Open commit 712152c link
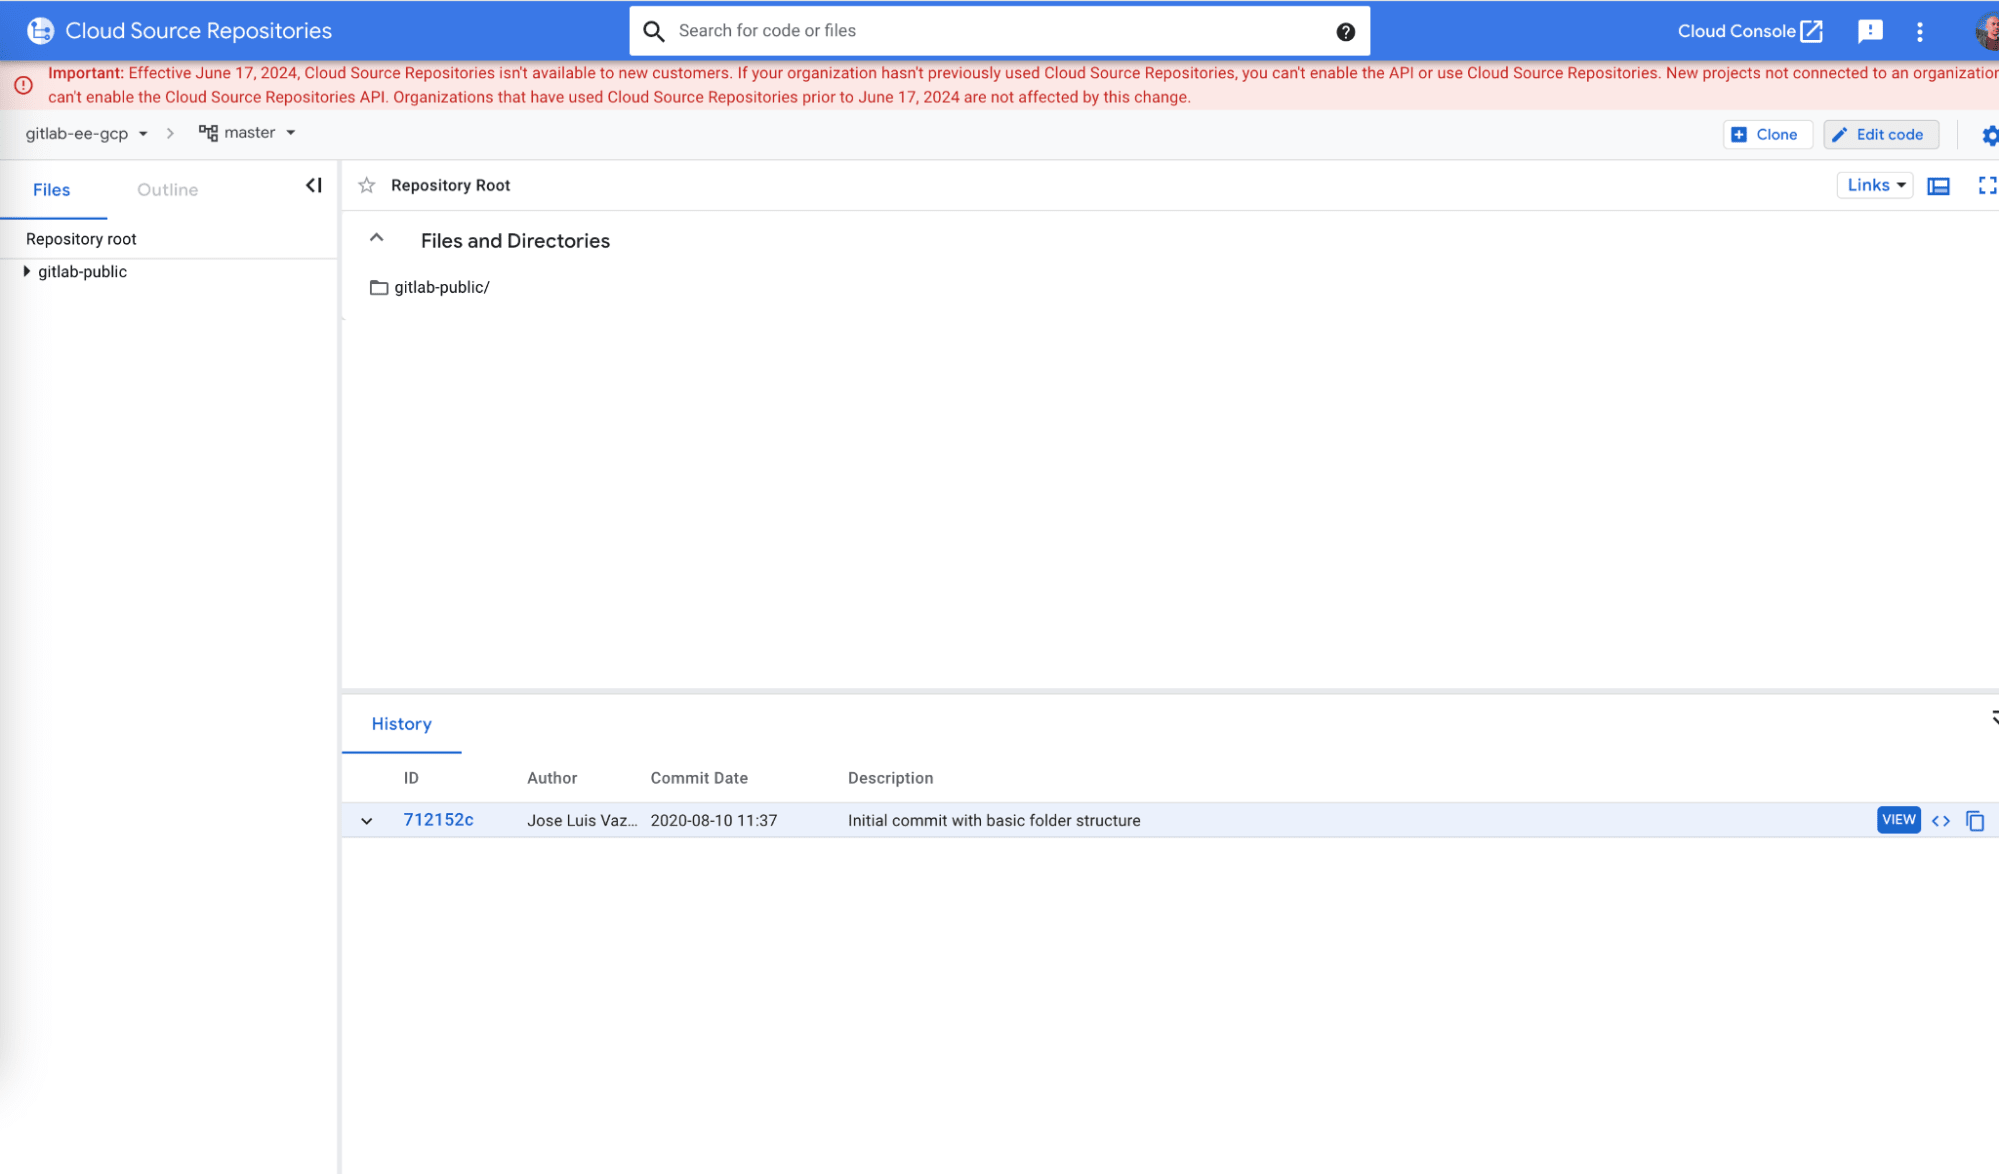Screen dimensions: 1999x1175 pyautogui.click(x=439, y=820)
